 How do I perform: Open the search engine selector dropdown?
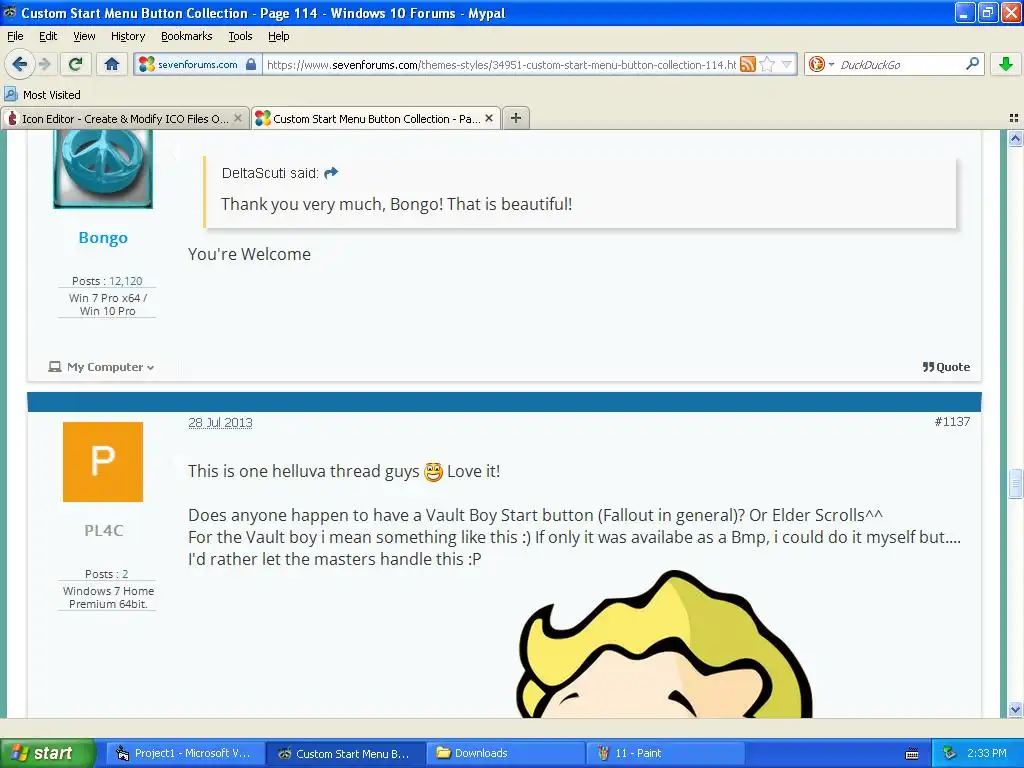point(822,64)
